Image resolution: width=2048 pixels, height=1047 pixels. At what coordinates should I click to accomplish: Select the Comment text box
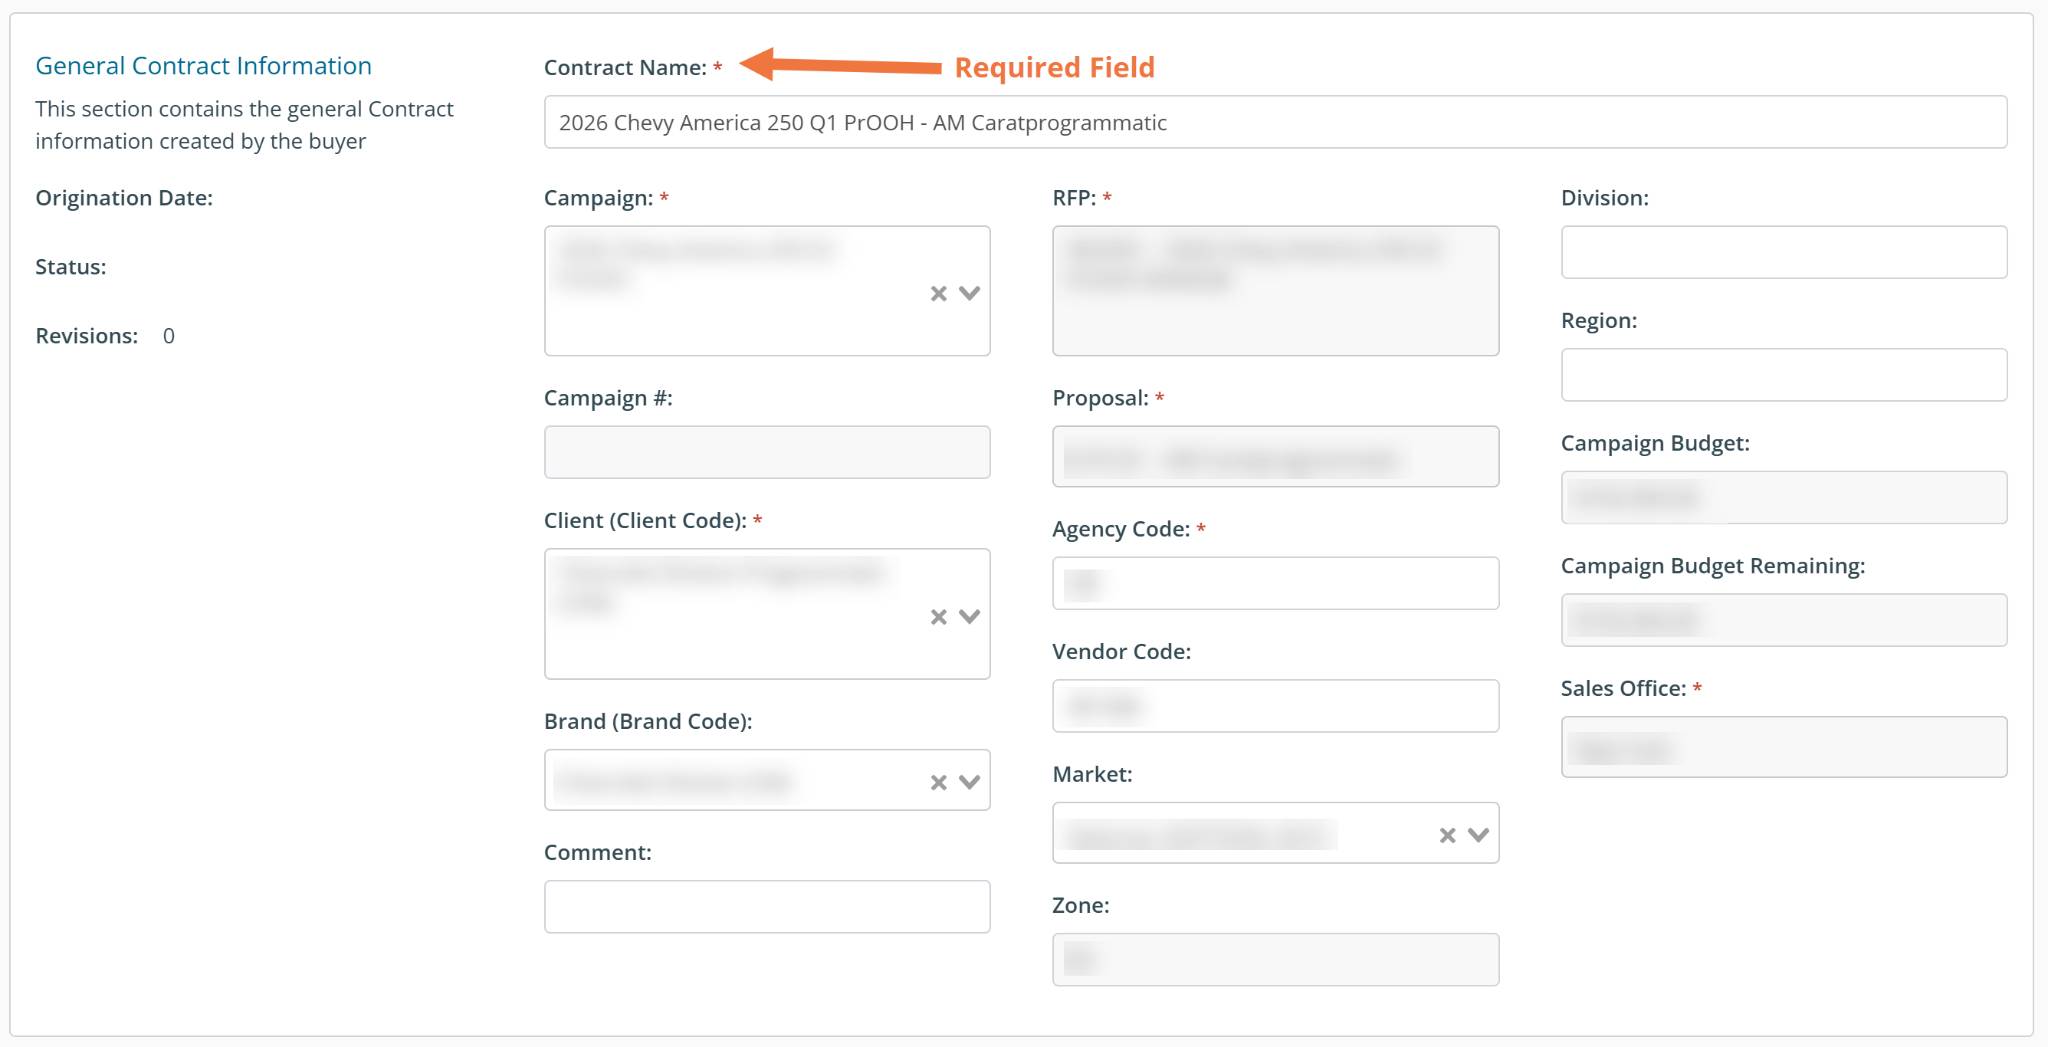tap(767, 907)
